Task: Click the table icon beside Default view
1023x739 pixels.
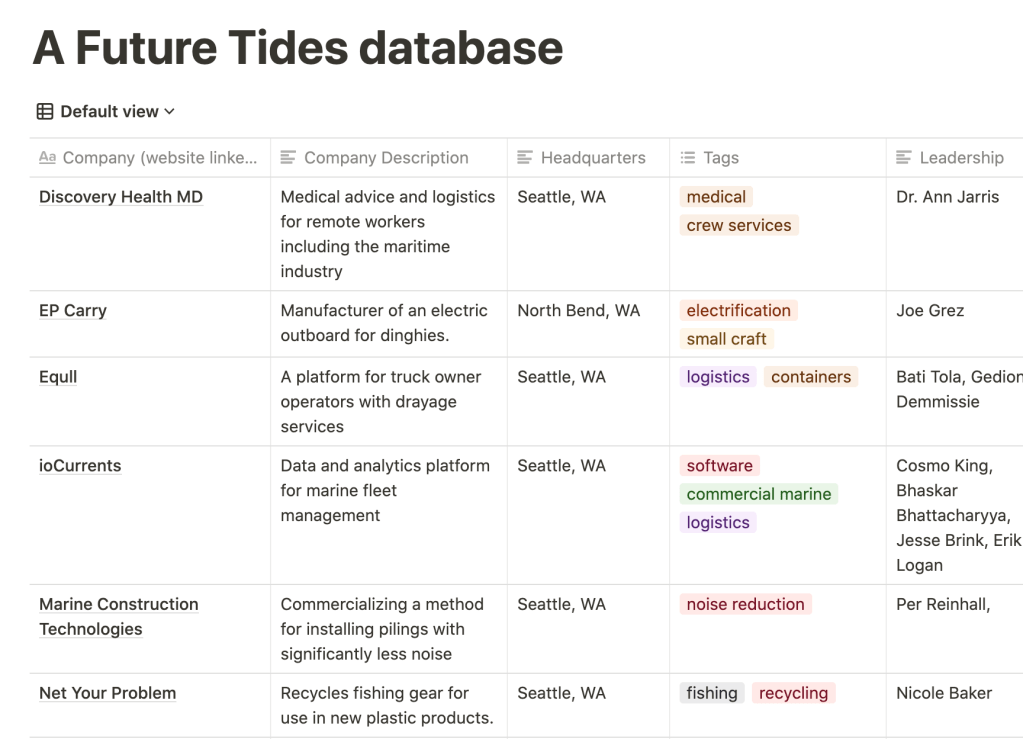Action: click(x=45, y=112)
